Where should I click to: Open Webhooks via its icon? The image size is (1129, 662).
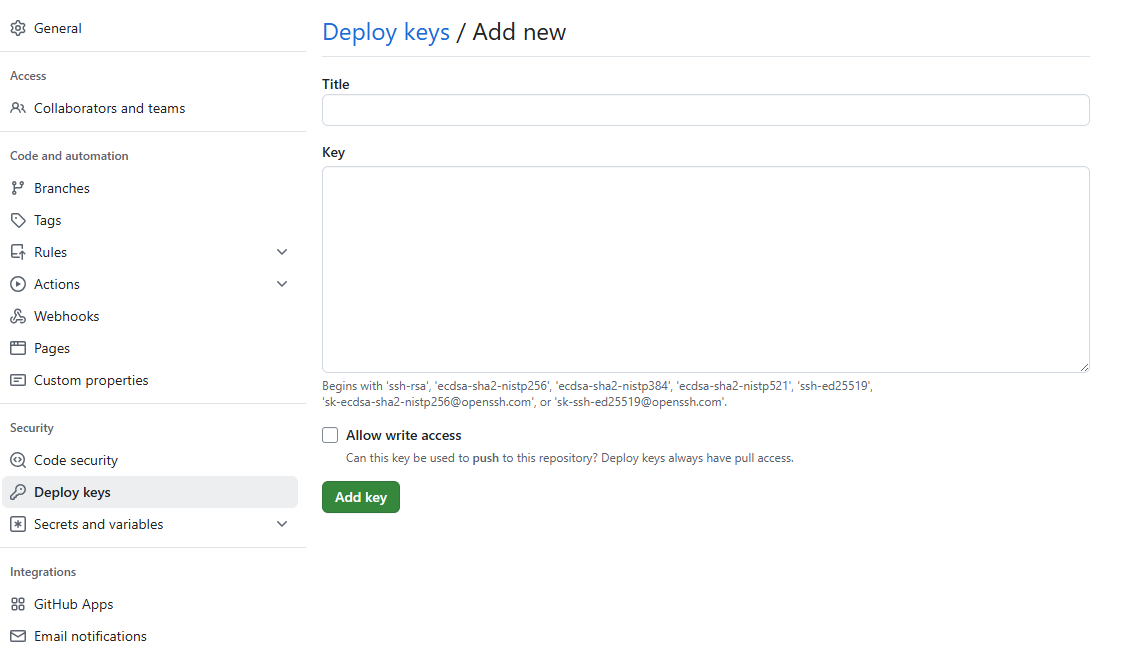(x=18, y=316)
